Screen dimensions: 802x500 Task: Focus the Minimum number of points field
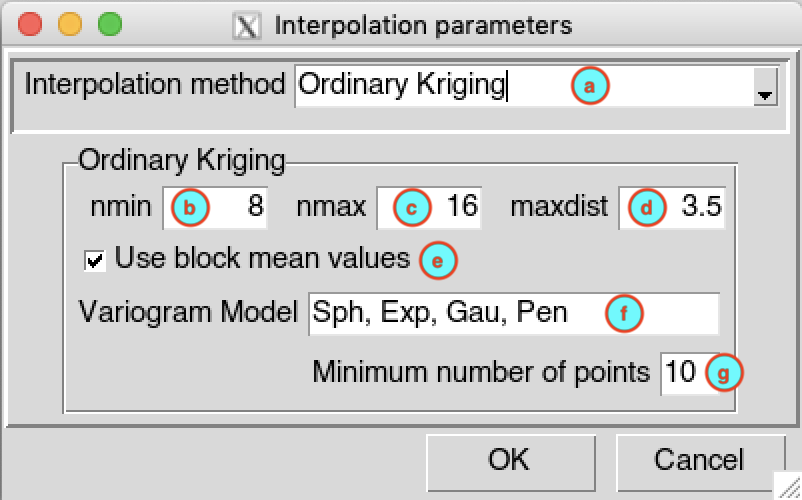click(x=689, y=373)
